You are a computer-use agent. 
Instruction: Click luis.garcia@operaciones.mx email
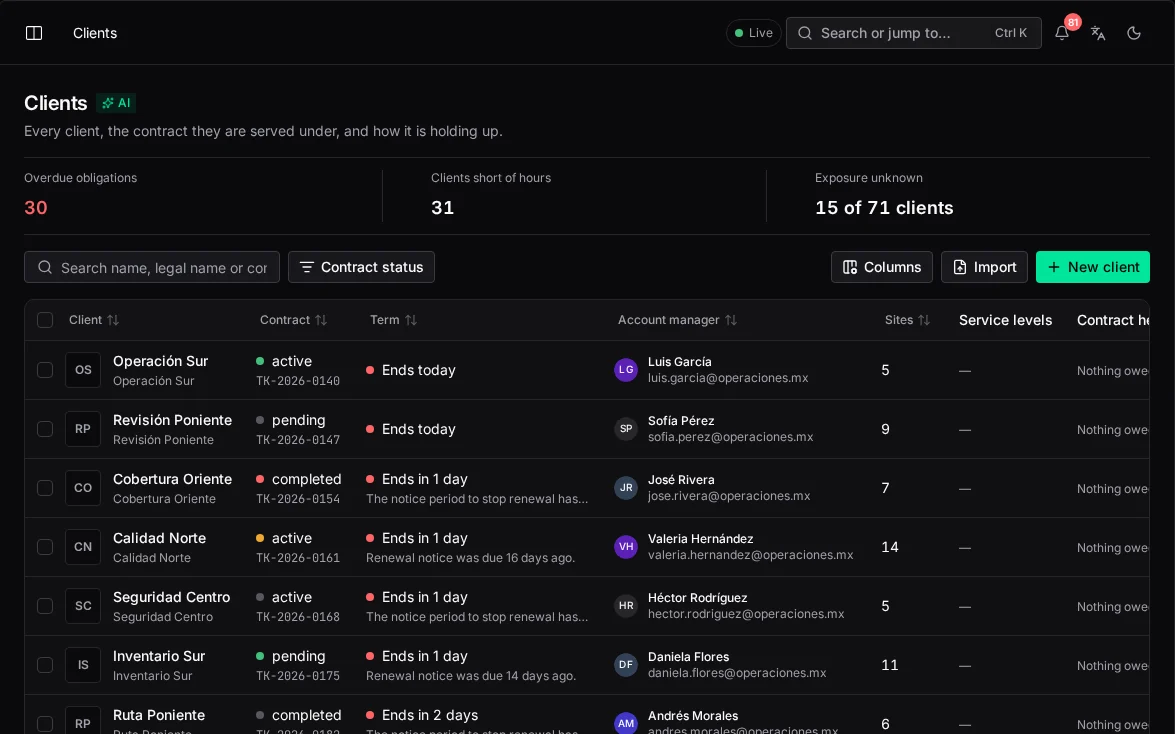[728, 378]
